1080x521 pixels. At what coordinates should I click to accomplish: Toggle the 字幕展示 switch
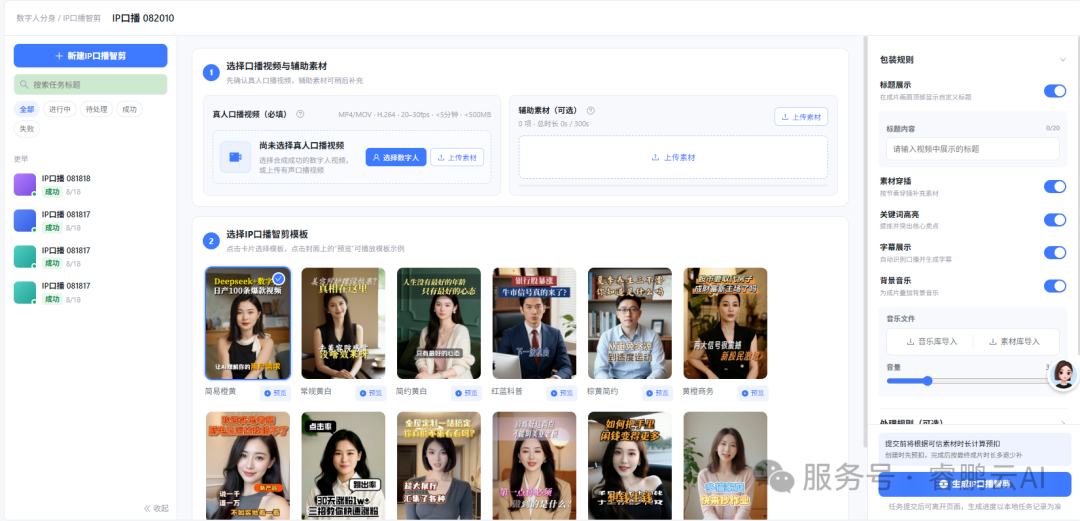click(x=1055, y=252)
